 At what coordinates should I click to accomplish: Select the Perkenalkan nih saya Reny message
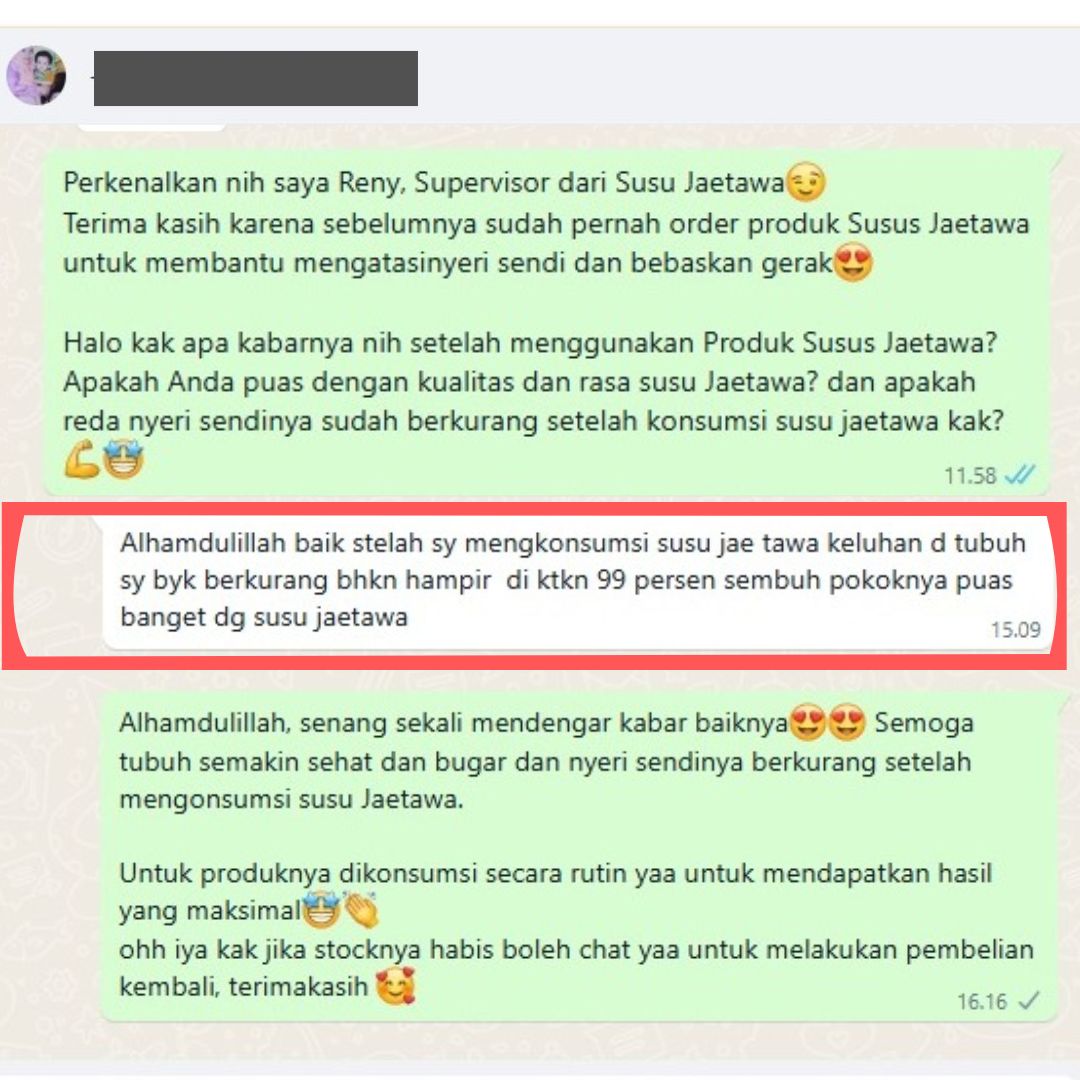tap(548, 322)
